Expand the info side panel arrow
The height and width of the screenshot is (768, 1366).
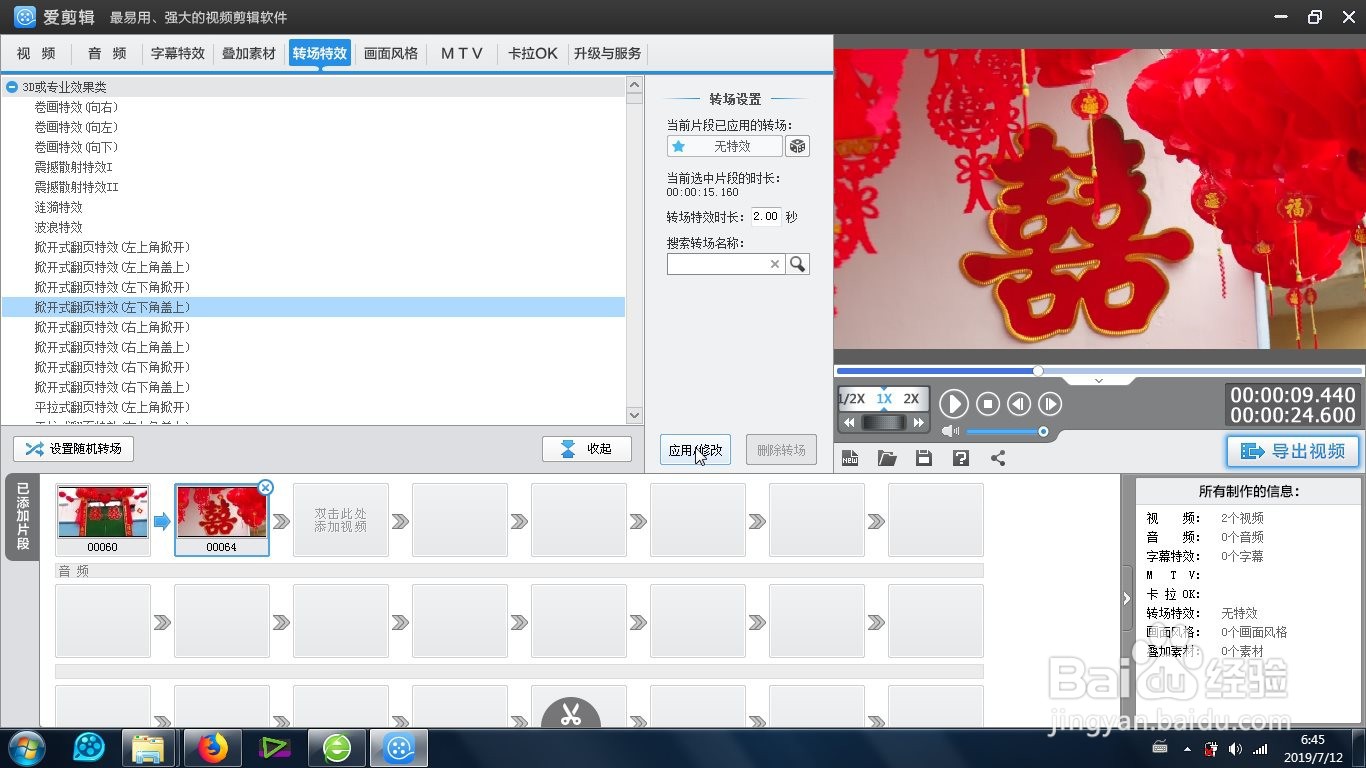point(1127,599)
